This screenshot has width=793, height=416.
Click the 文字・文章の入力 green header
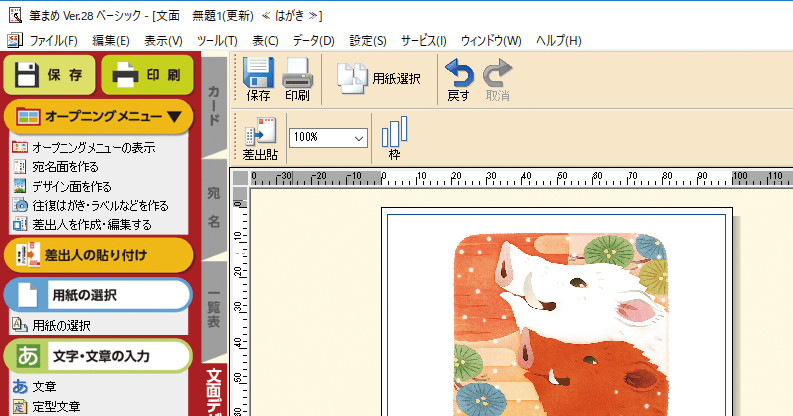pyautogui.click(x=98, y=356)
